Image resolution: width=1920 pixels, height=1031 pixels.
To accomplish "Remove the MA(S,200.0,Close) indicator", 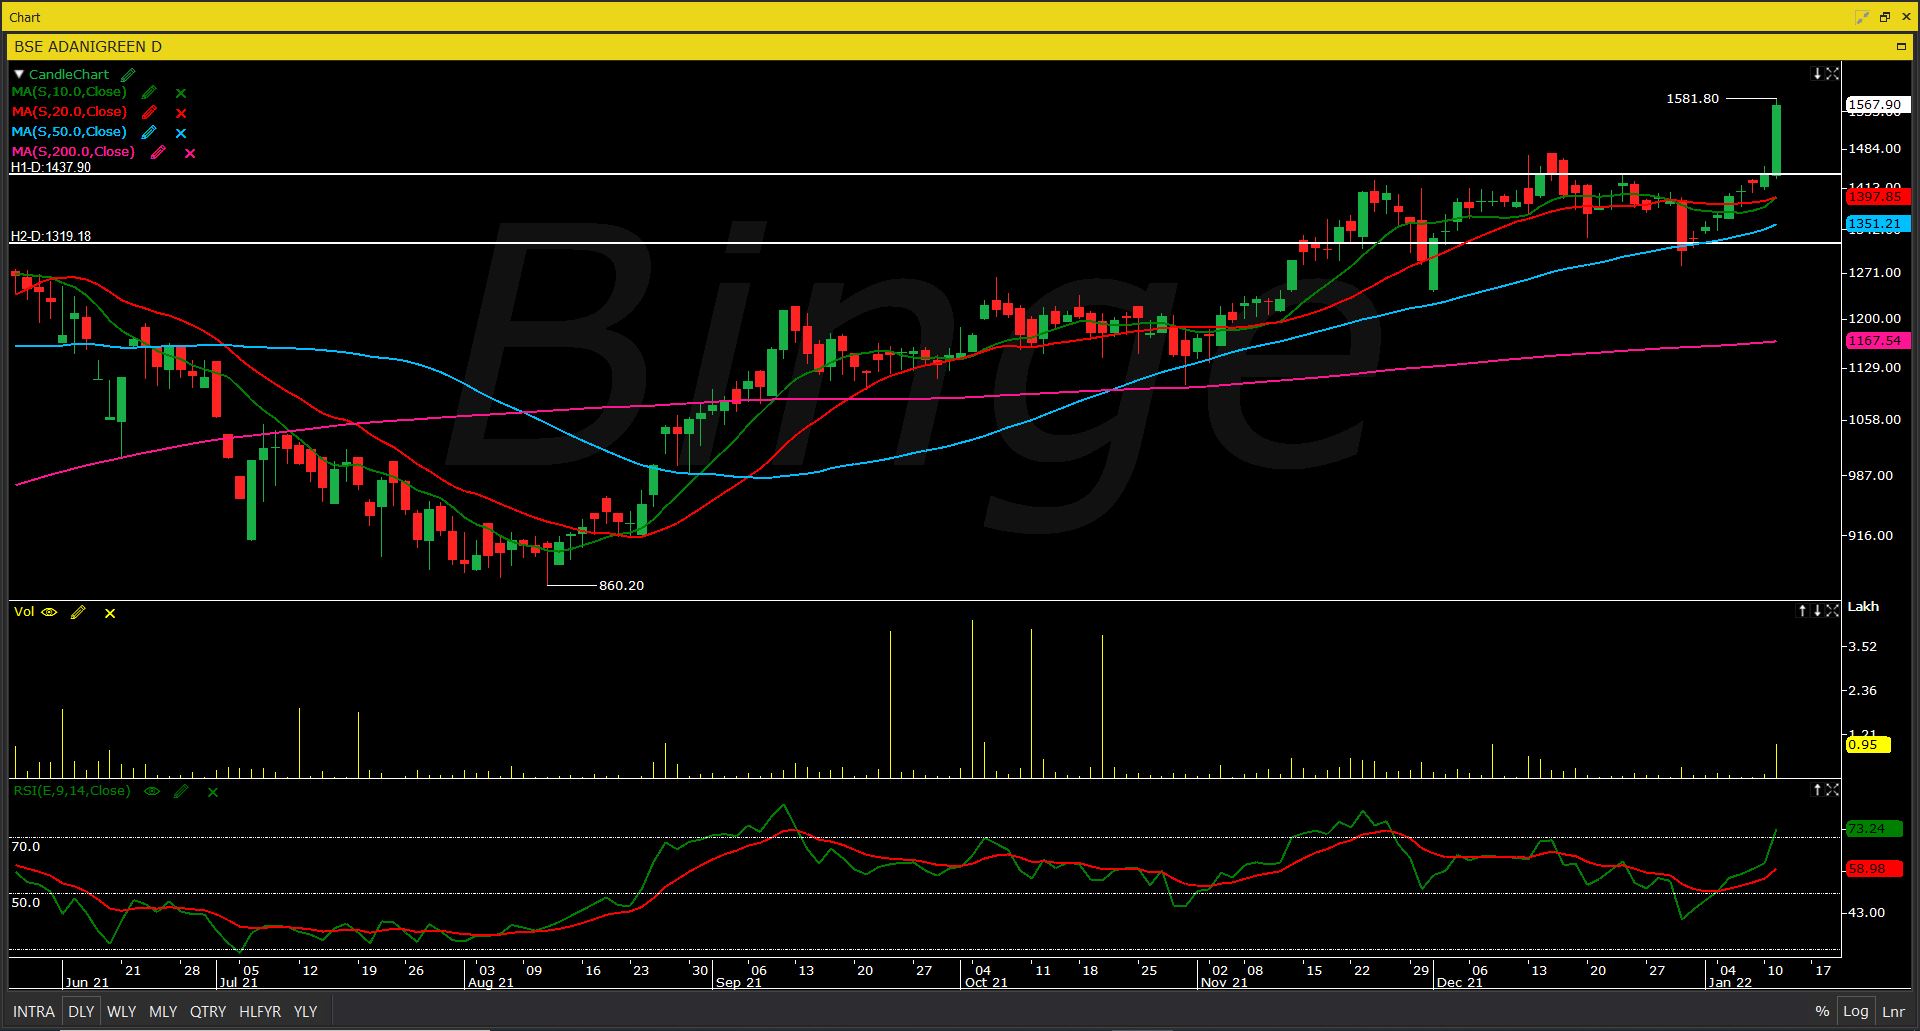I will [x=190, y=153].
